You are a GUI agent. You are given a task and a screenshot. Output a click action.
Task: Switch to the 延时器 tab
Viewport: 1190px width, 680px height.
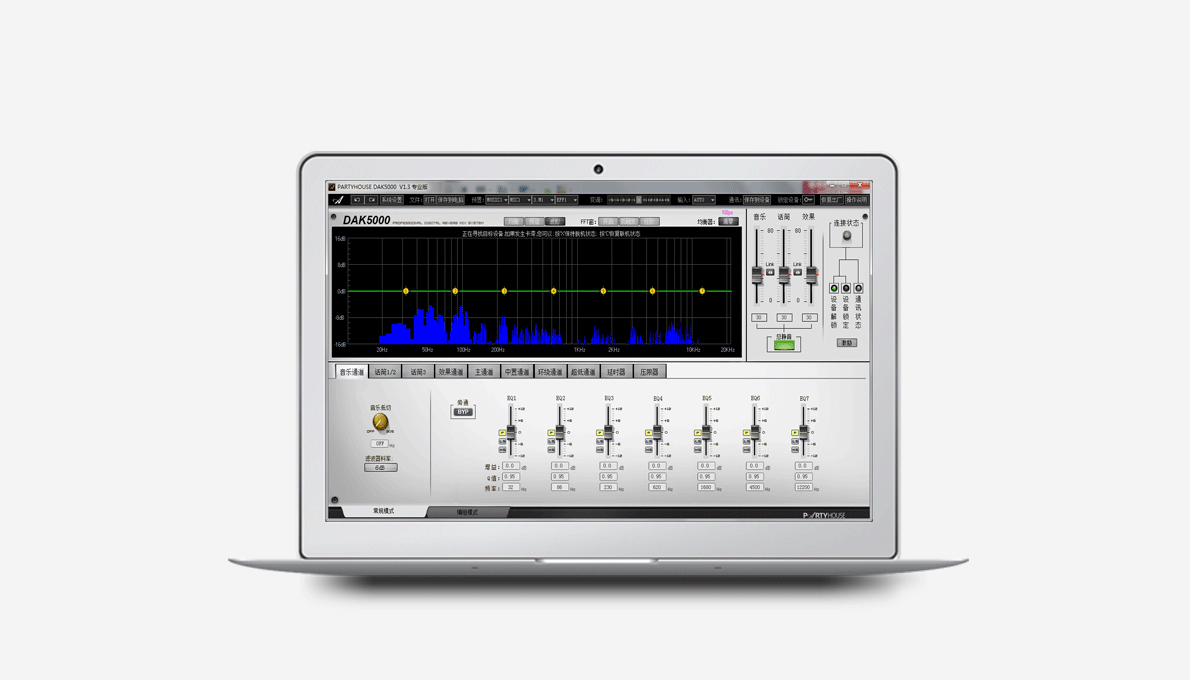click(x=616, y=372)
